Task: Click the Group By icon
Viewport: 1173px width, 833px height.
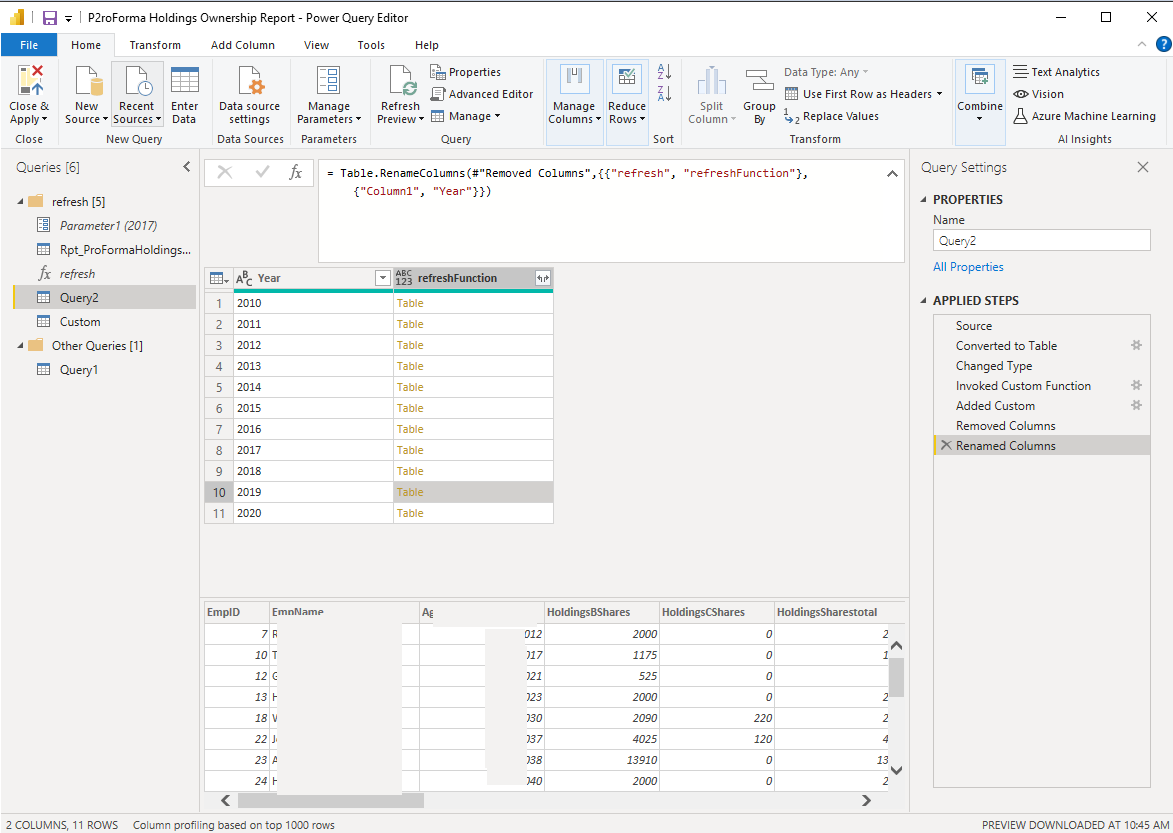Action: pos(759,82)
